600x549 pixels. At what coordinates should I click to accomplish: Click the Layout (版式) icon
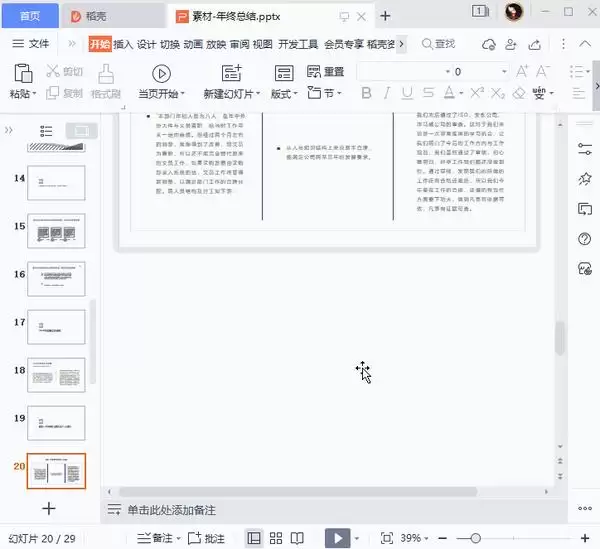pyautogui.click(x=284, y=73)
